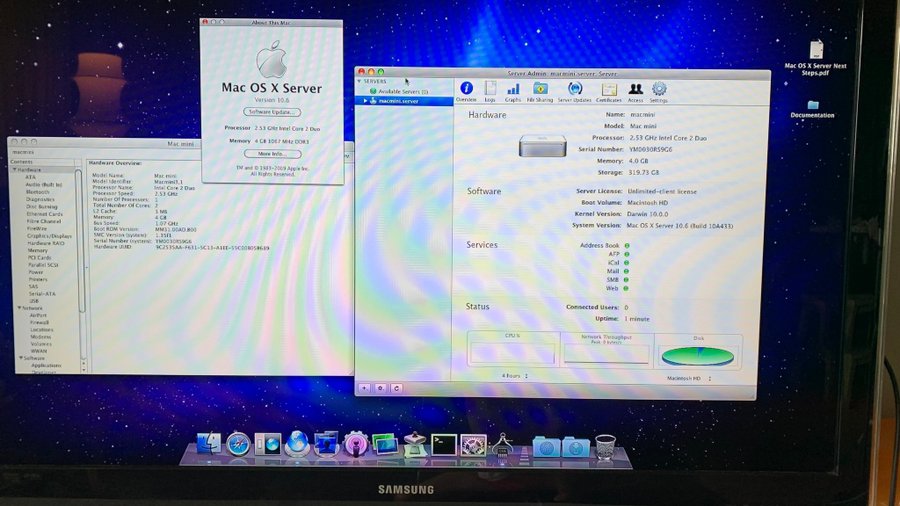Launch Safari from the Dock

[x=238, y=445]
